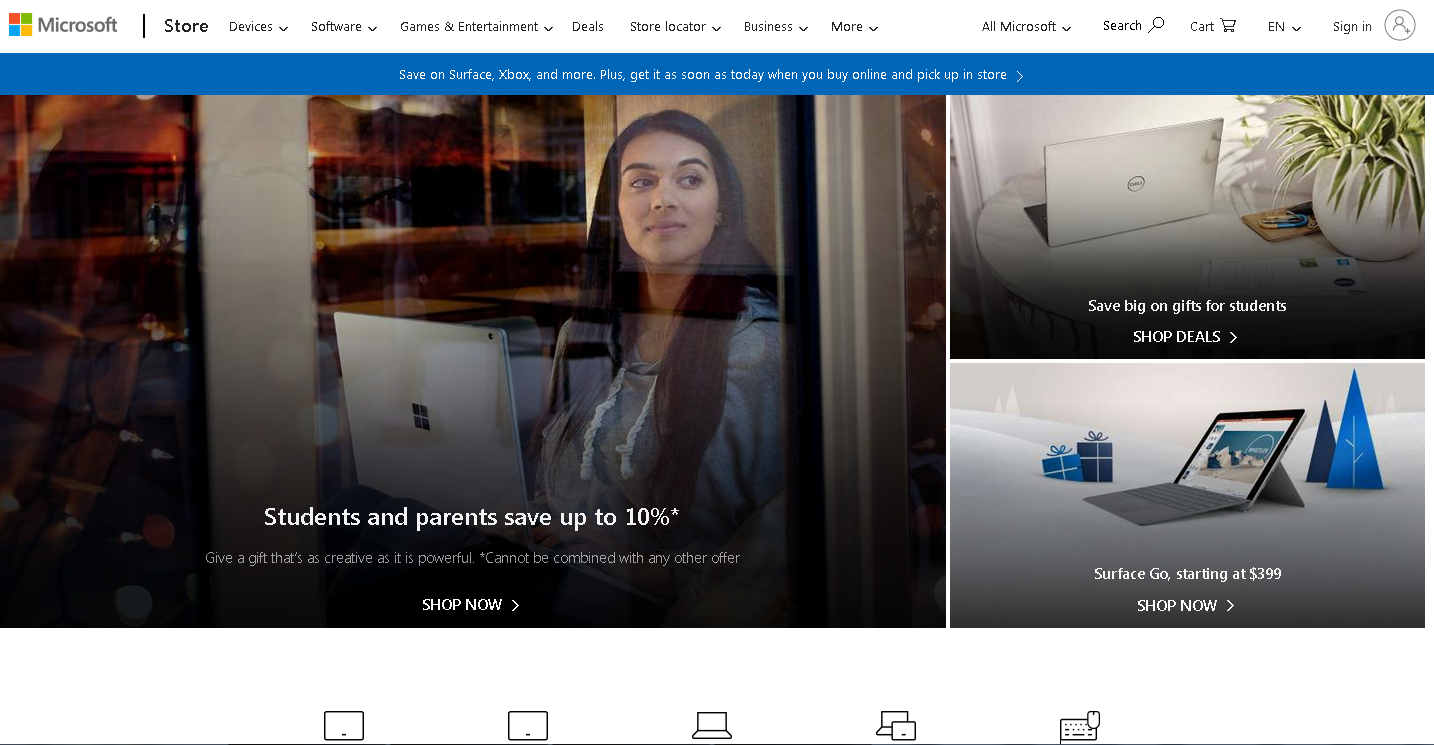Select the laptop category icon

click(711, 726)
